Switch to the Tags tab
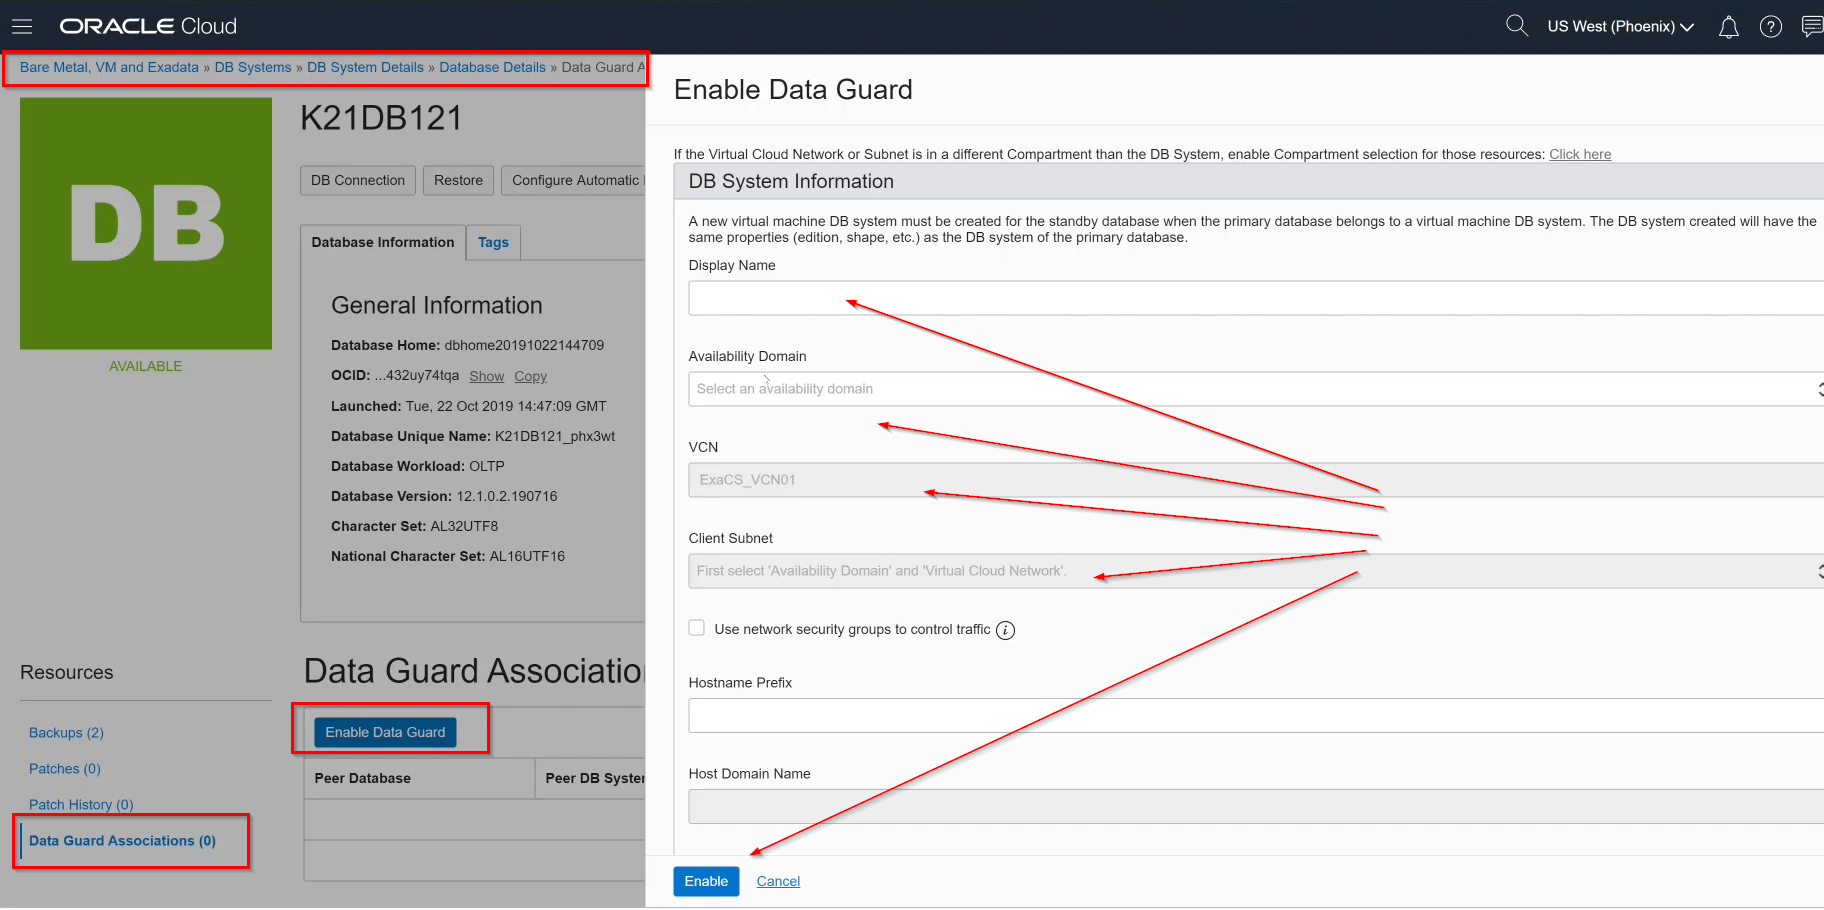This screenshot has height=910, width=1824. click(x=492, y=242)
